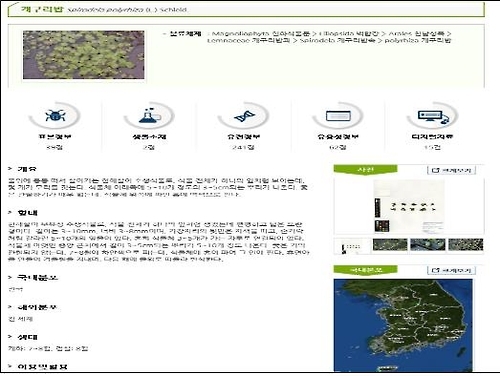Open the duckweed photo at page top
Screen dimensions: 500x376
tap(84, 55)
